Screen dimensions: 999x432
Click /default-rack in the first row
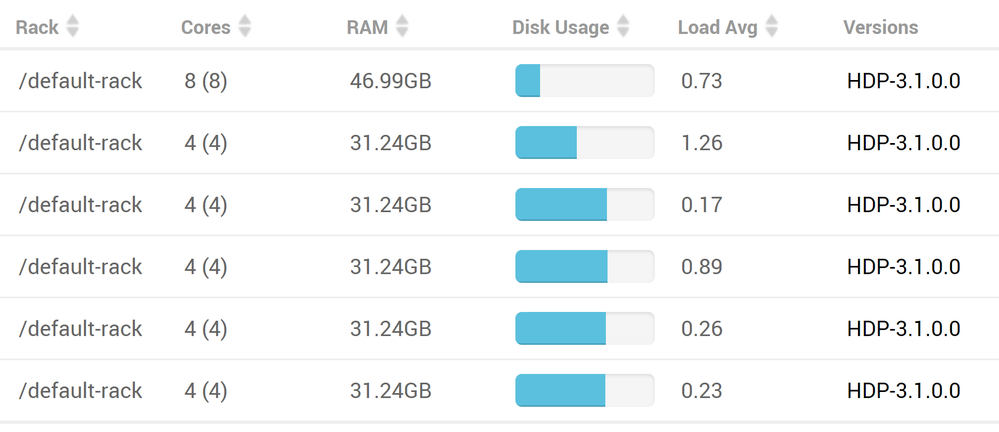pyautogui.click(x=80, y=81)
